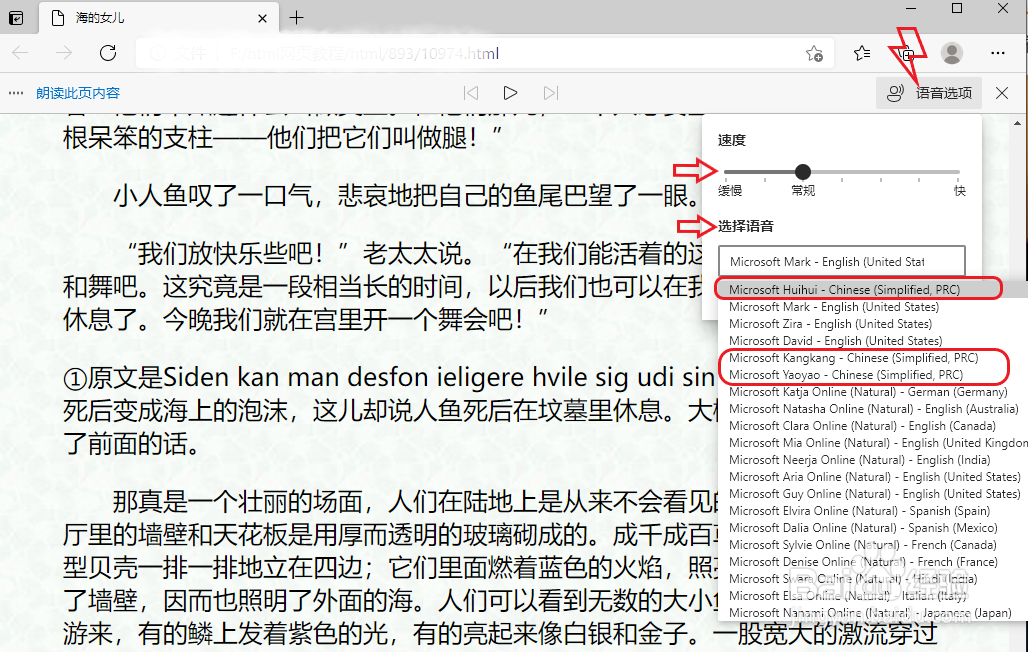Choose Microsoft Guy Online US voice
1028x652 pixels.
(x=871, y=494)
